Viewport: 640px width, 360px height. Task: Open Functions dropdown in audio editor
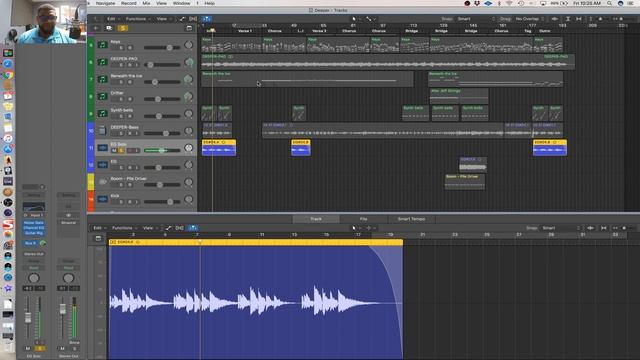124,228
